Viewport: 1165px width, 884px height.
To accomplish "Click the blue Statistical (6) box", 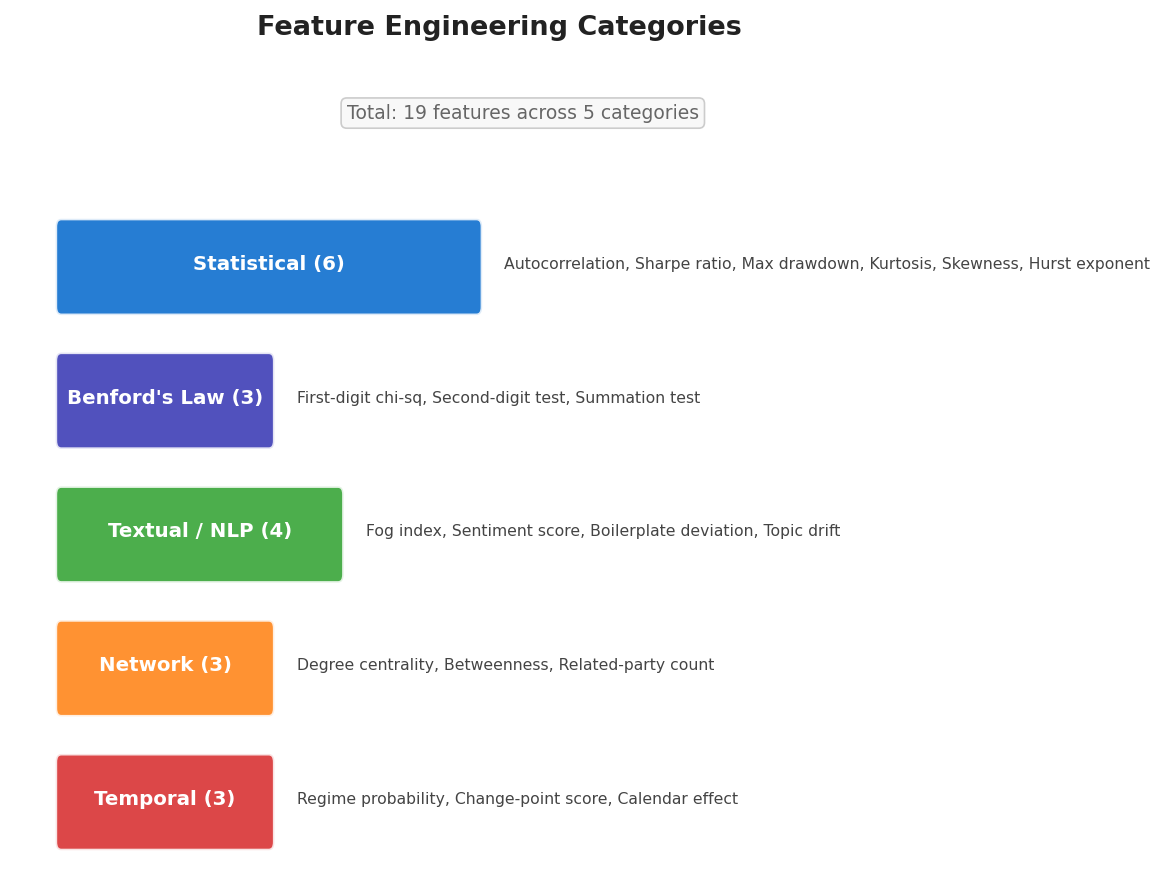I will (x=268, y=266).
